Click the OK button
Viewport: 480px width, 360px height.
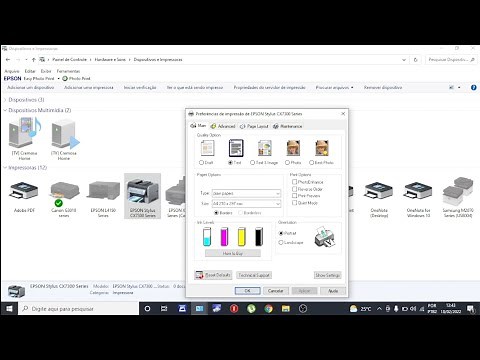coord(247,291)
